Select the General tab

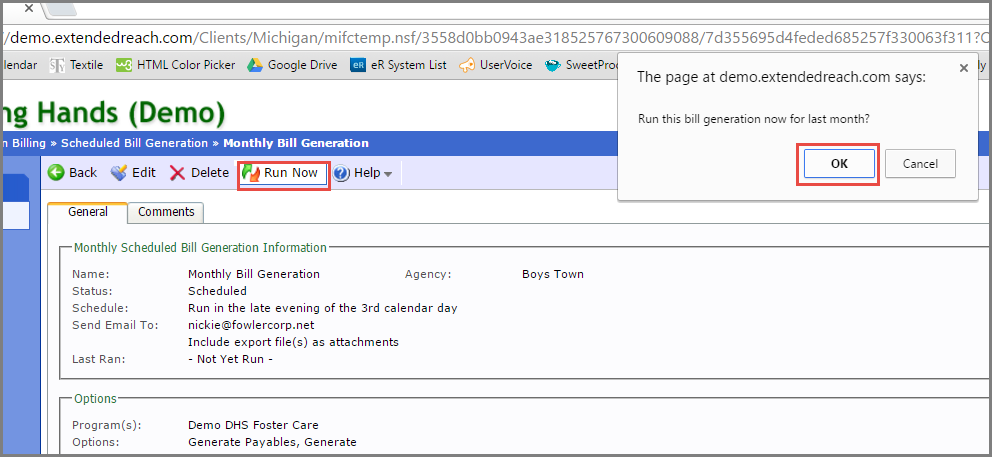point(87,212)
